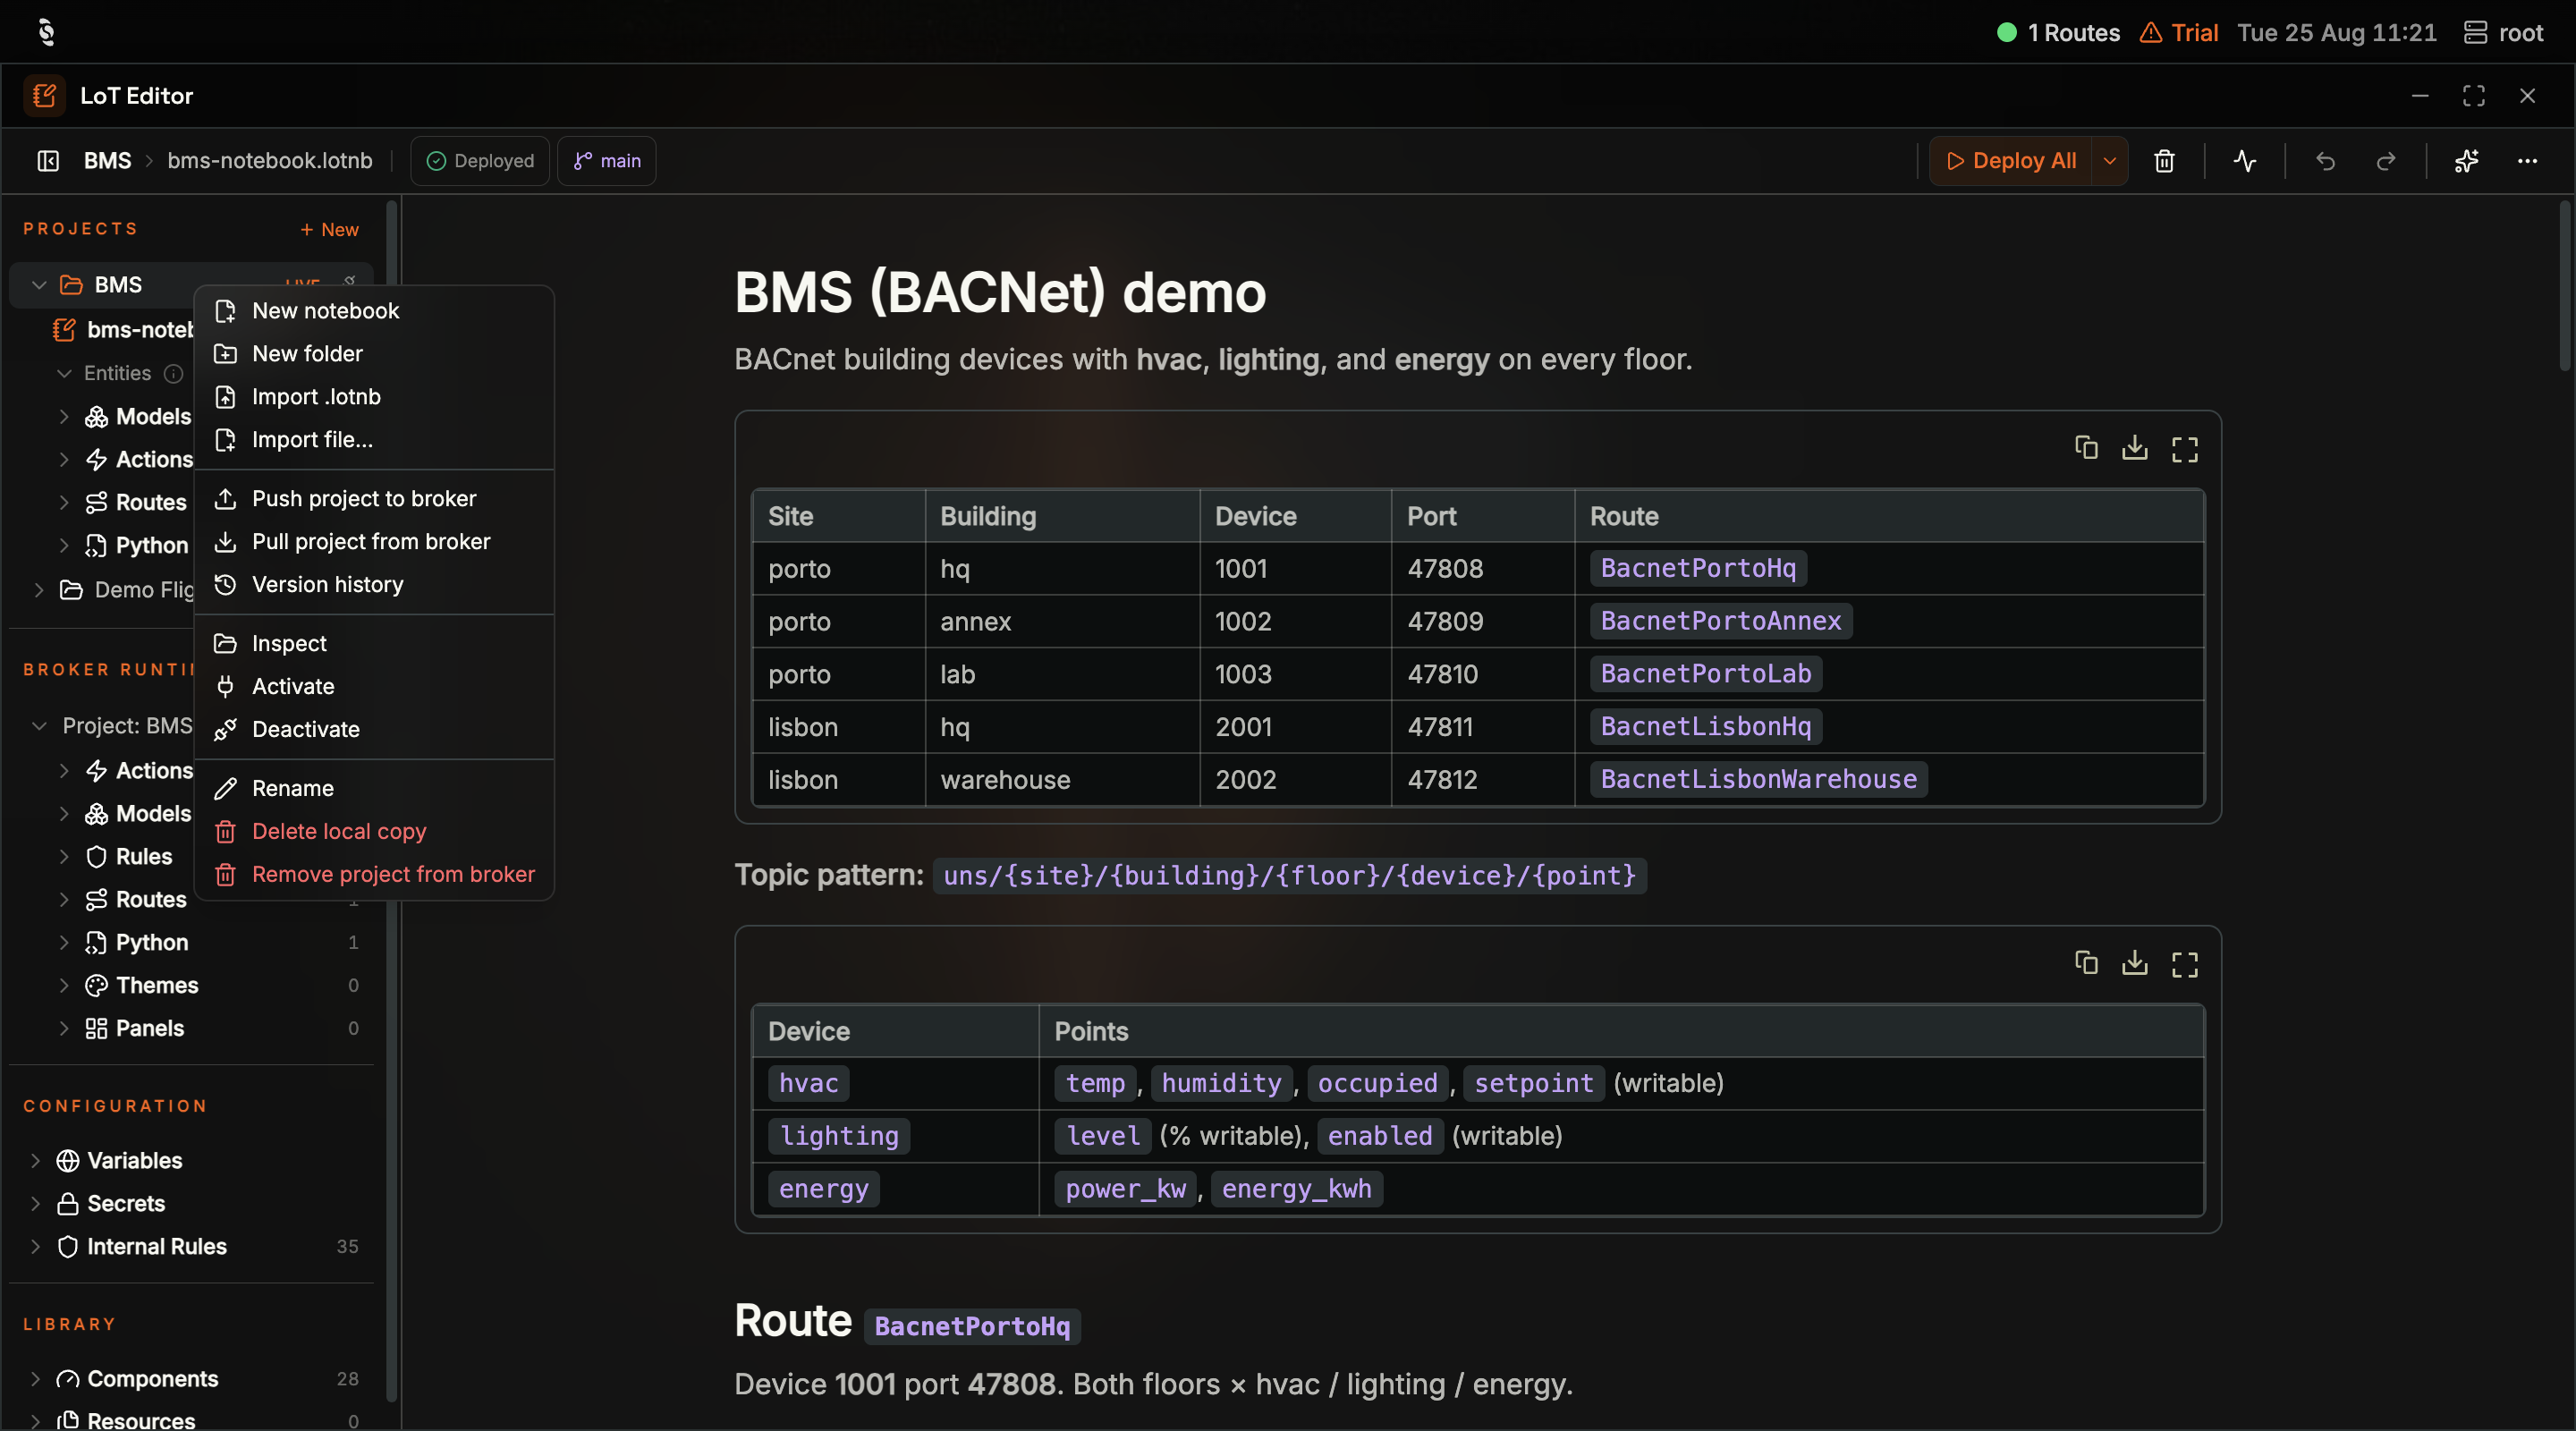Choose New notebook from context menu
Image resolution: width=2576 pixels, height=1431 pixels.
click(x=374, y=311)
